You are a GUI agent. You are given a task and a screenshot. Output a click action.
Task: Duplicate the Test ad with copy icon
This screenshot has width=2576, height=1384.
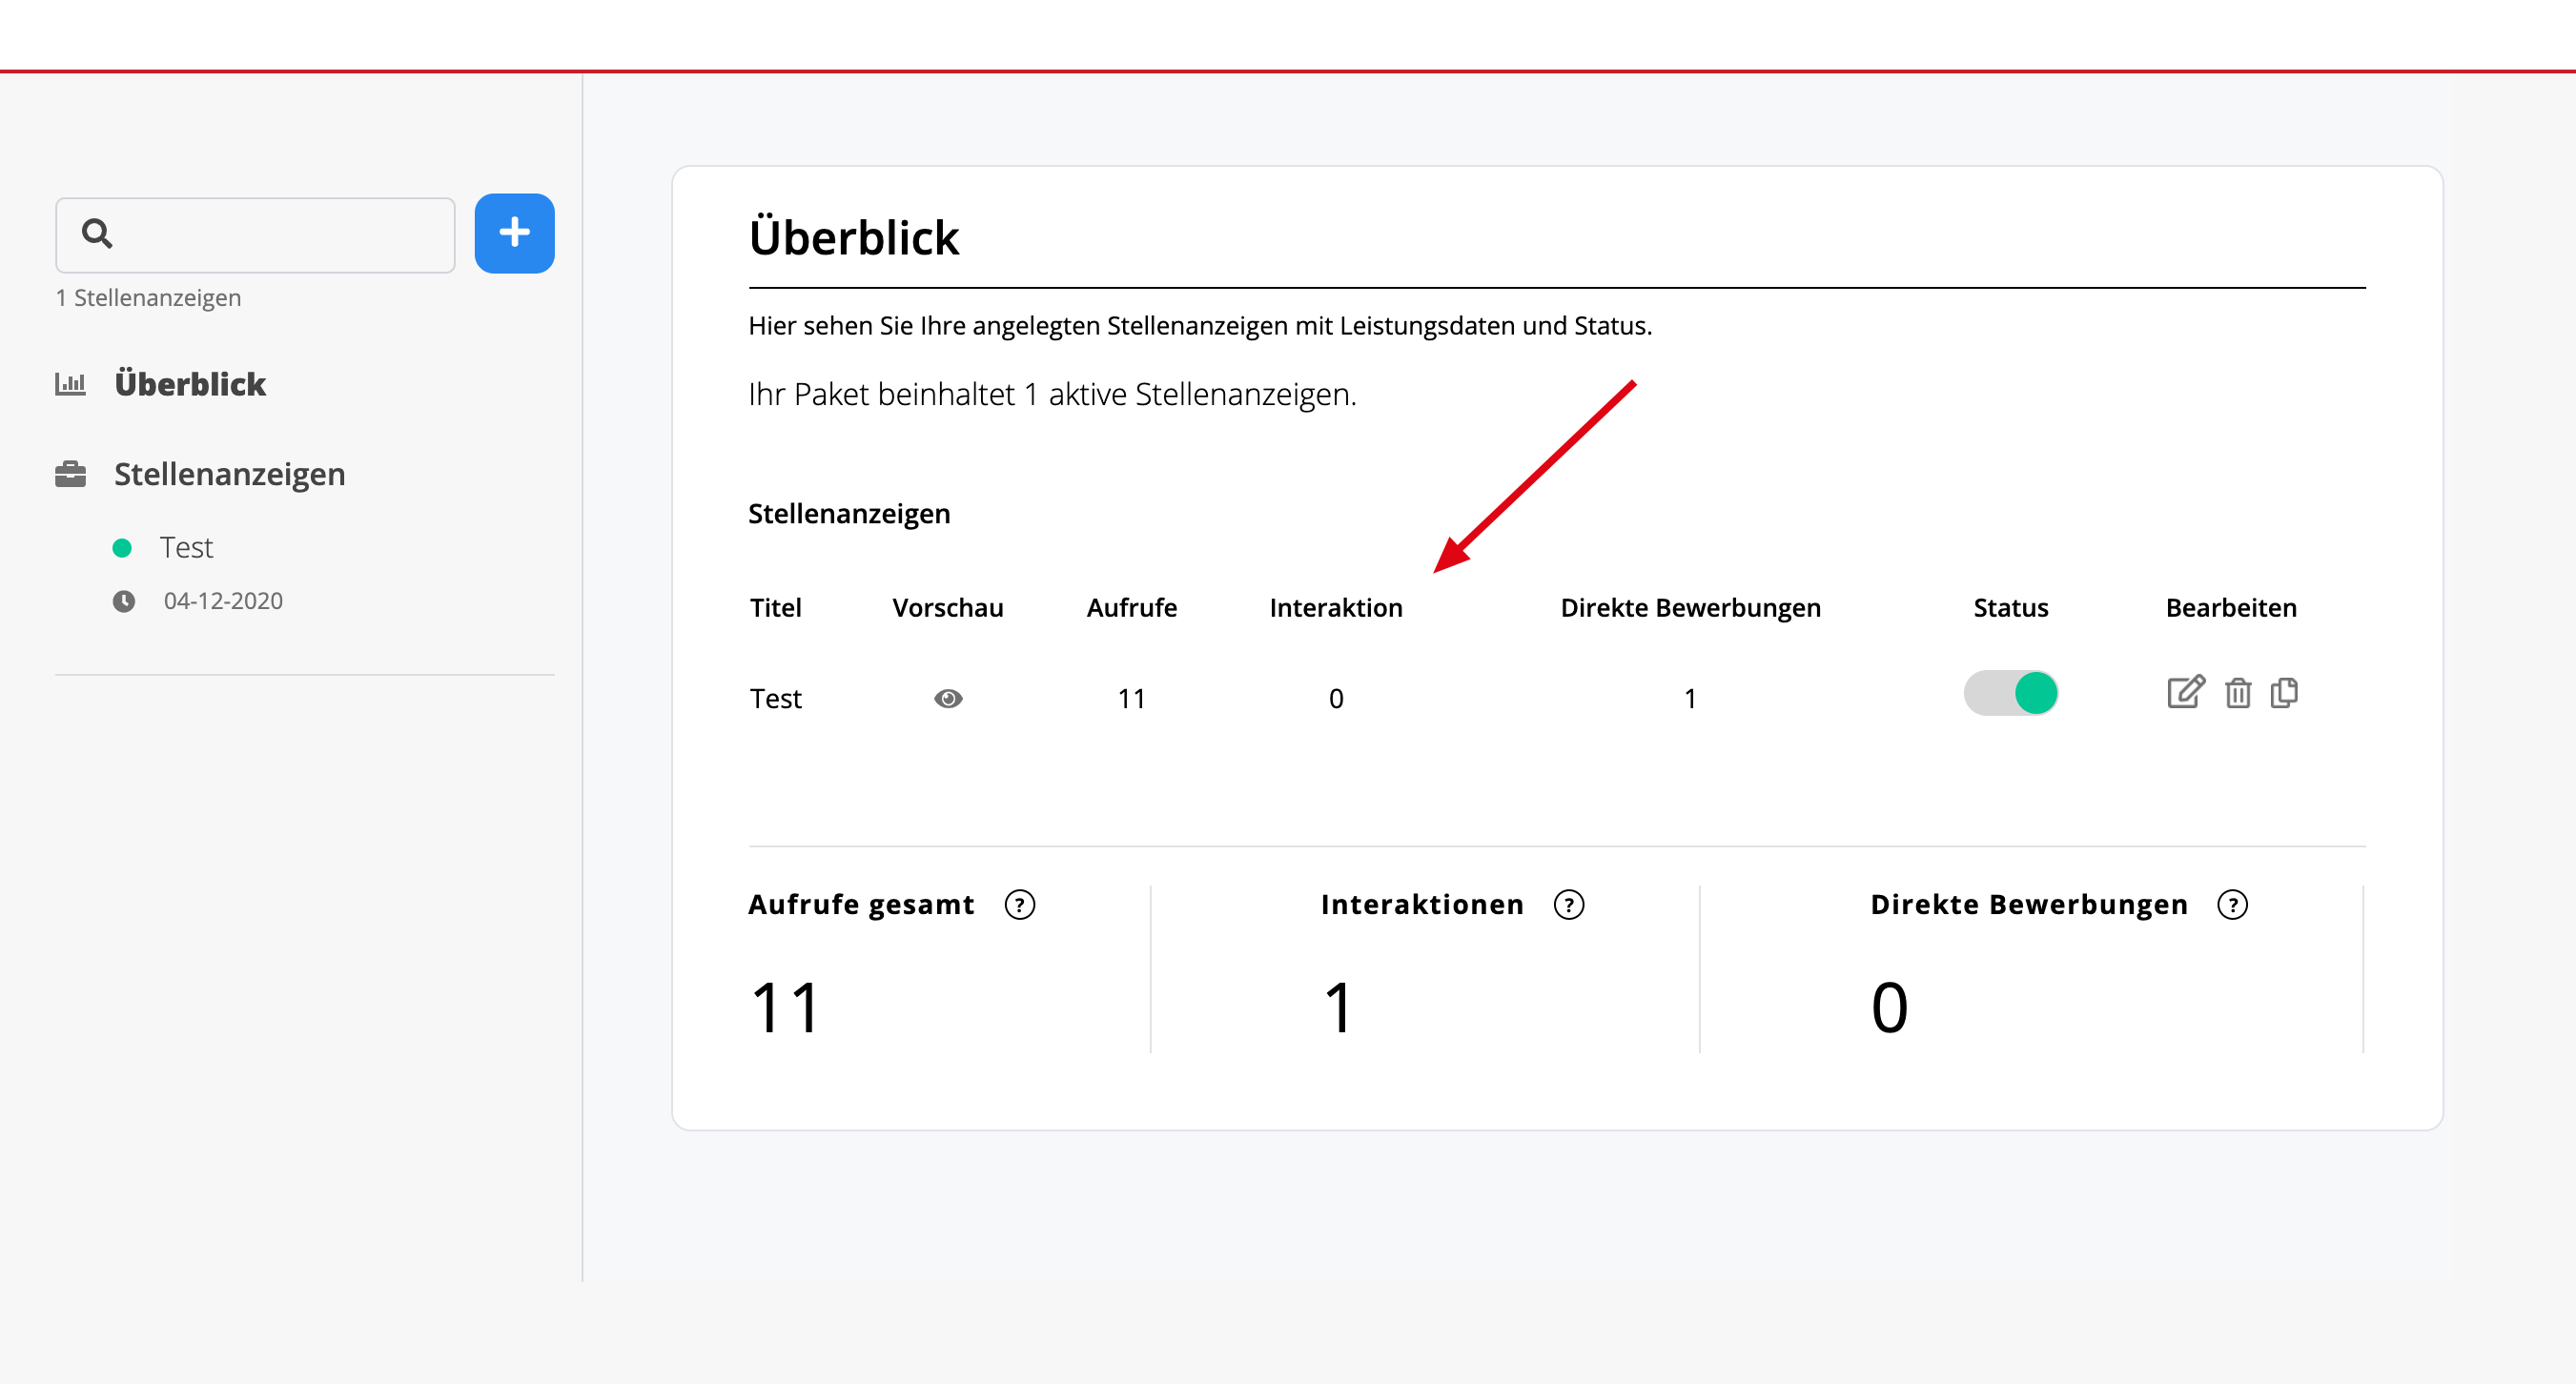point(2285,693)
